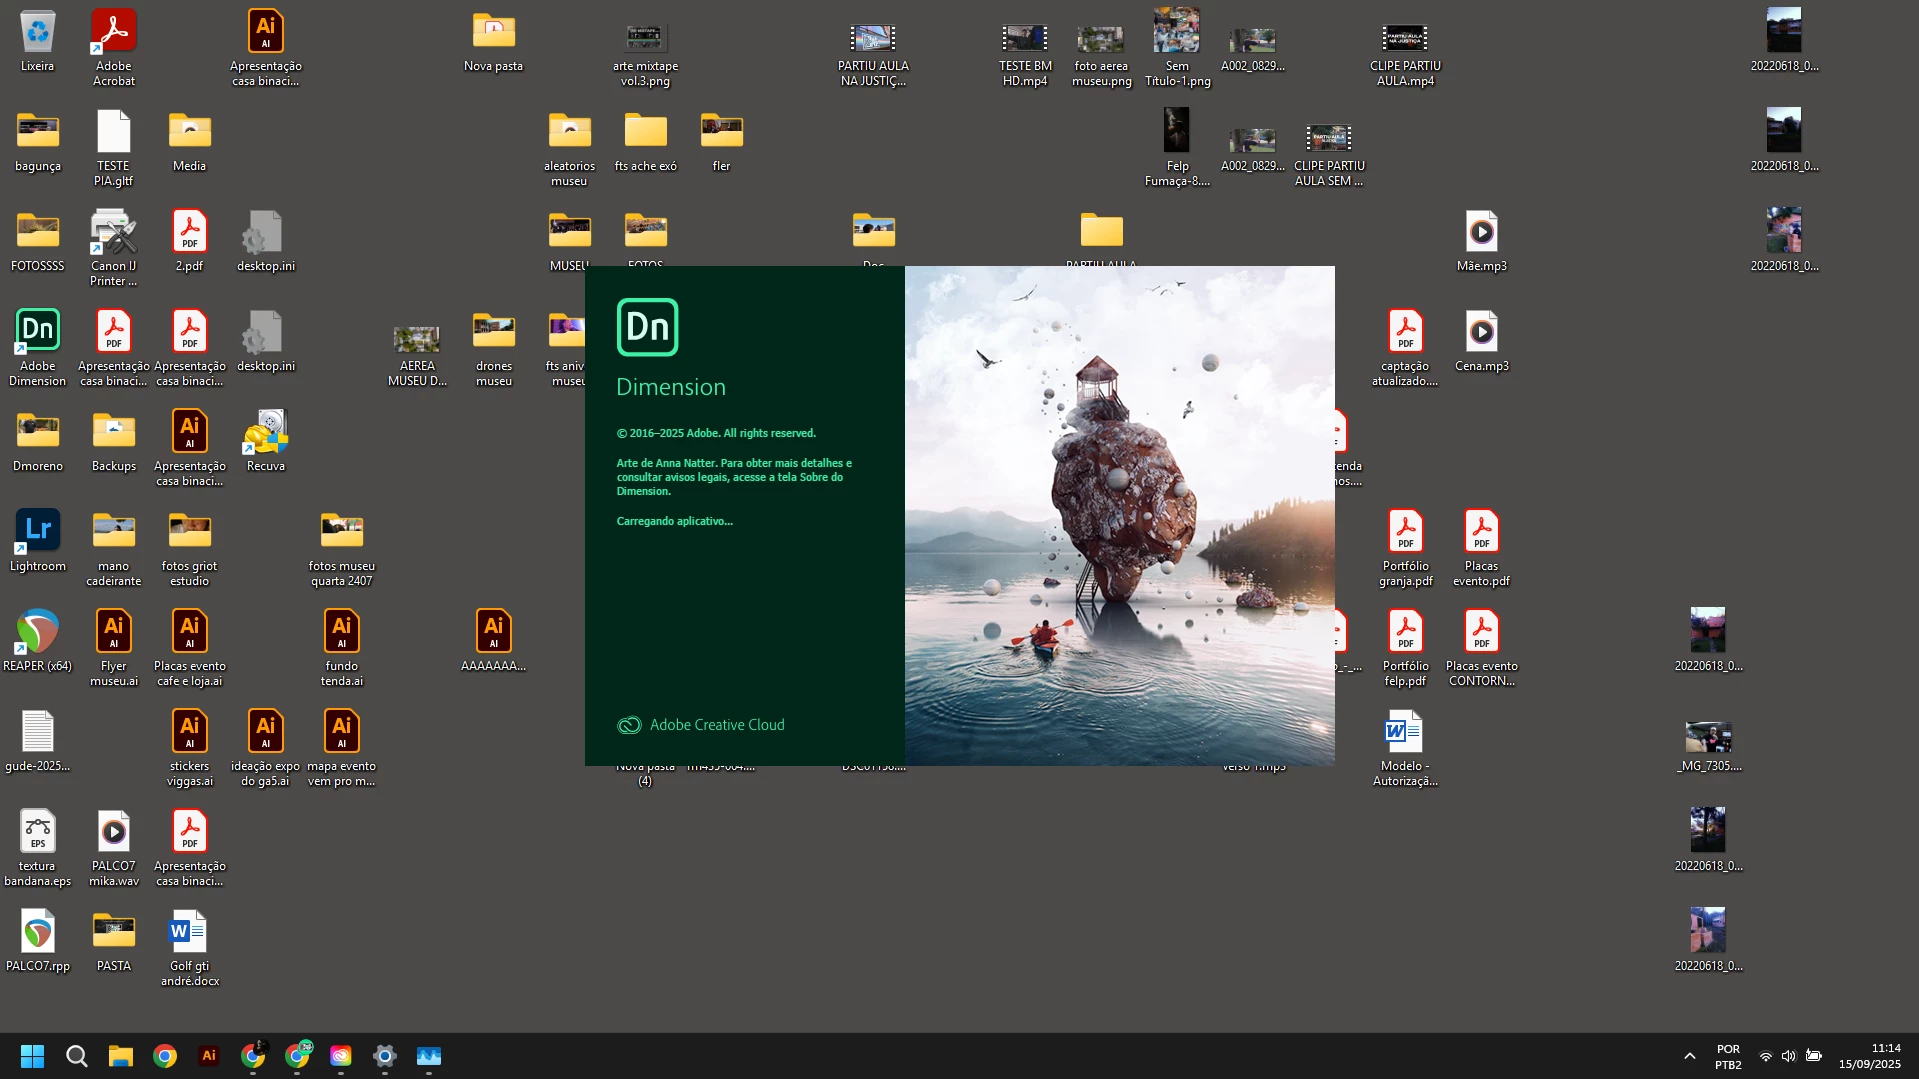Select the Lixeira recycle bin icon
Viewport: 1919px width, 1079px height.
(37, 42)
